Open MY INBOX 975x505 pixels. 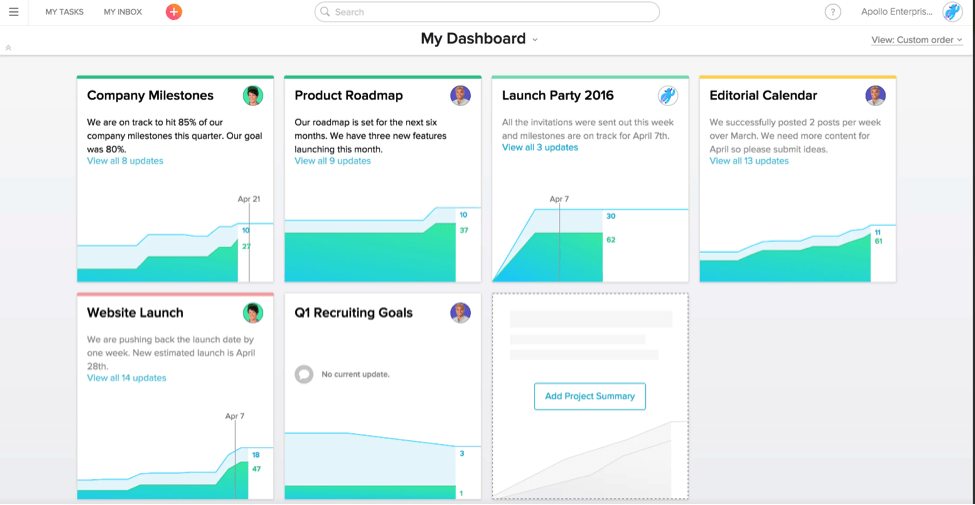(123, 12)
